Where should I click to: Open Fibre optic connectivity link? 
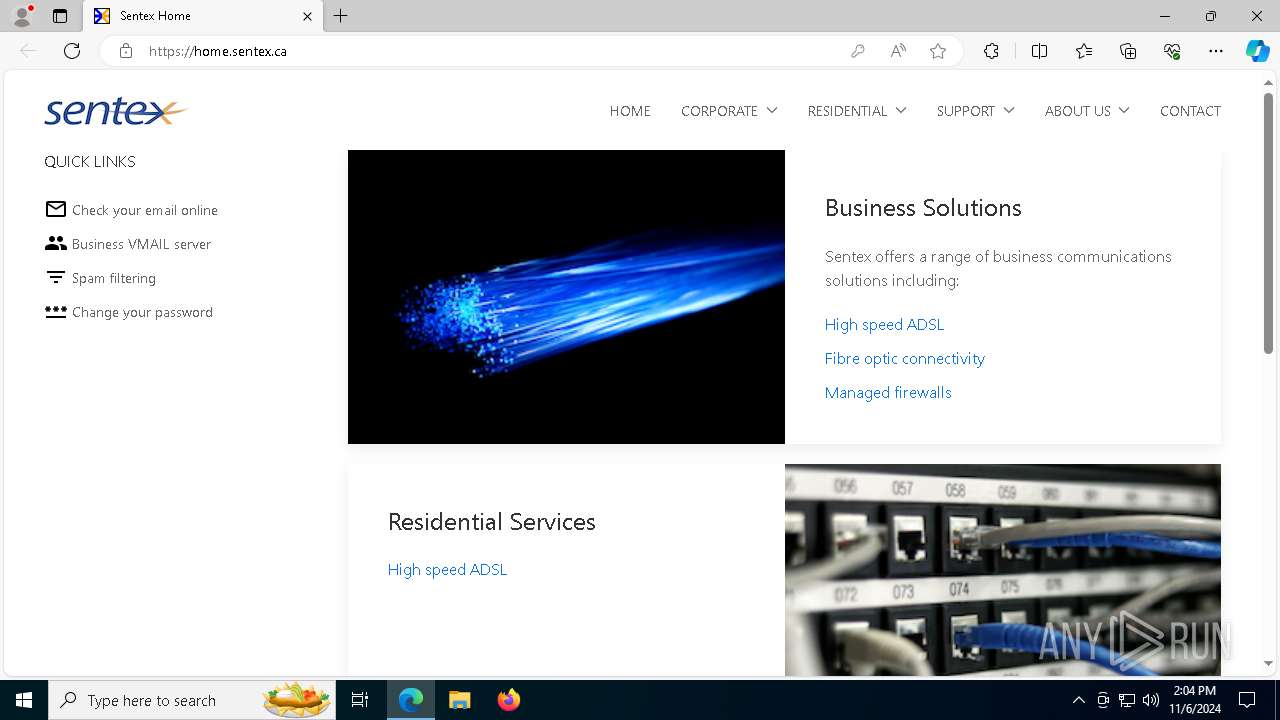pyautogui.click(x=905, y=358)
